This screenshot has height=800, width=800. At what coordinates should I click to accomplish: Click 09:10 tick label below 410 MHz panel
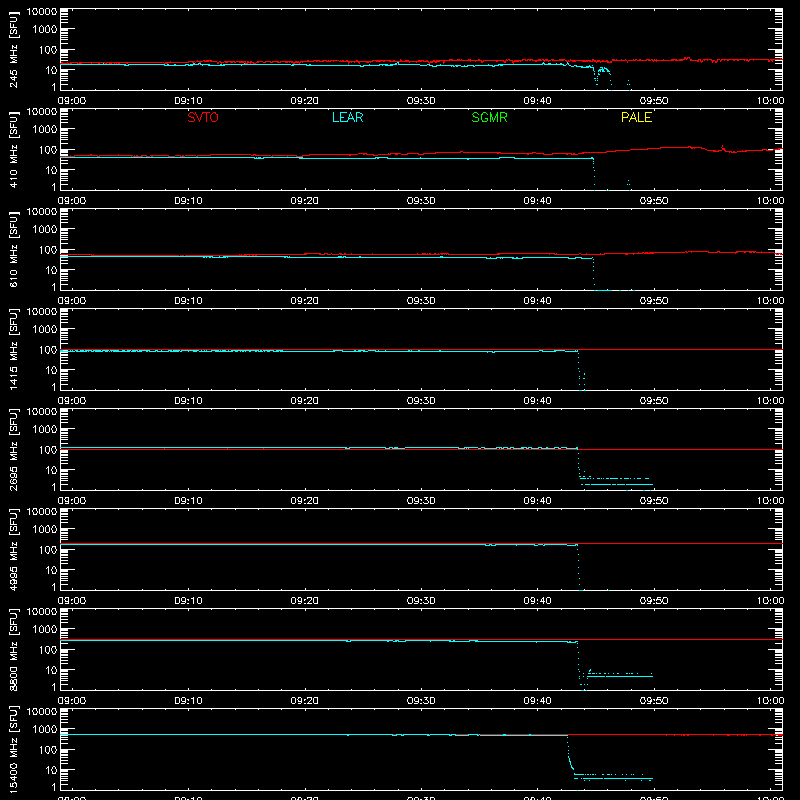(188, 201)
